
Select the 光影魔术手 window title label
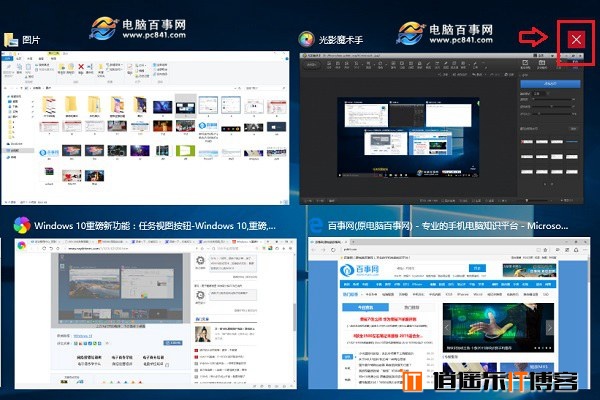341,39
